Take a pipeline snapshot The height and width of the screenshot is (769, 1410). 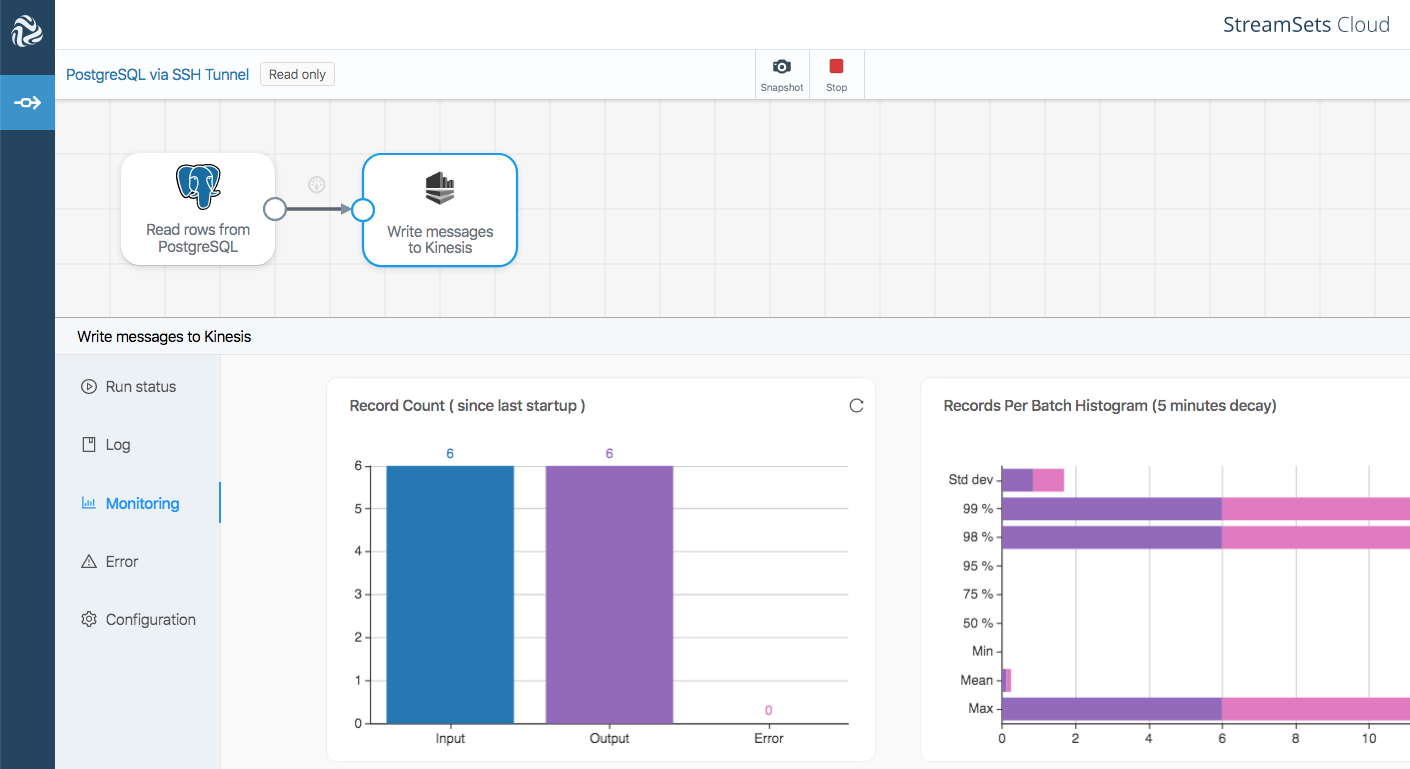tap(782, 75)
